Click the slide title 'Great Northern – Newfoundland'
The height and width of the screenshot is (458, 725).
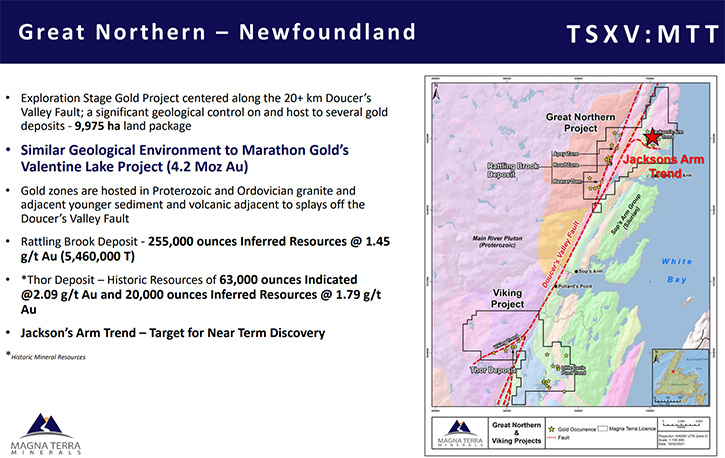tap(217, 32)
